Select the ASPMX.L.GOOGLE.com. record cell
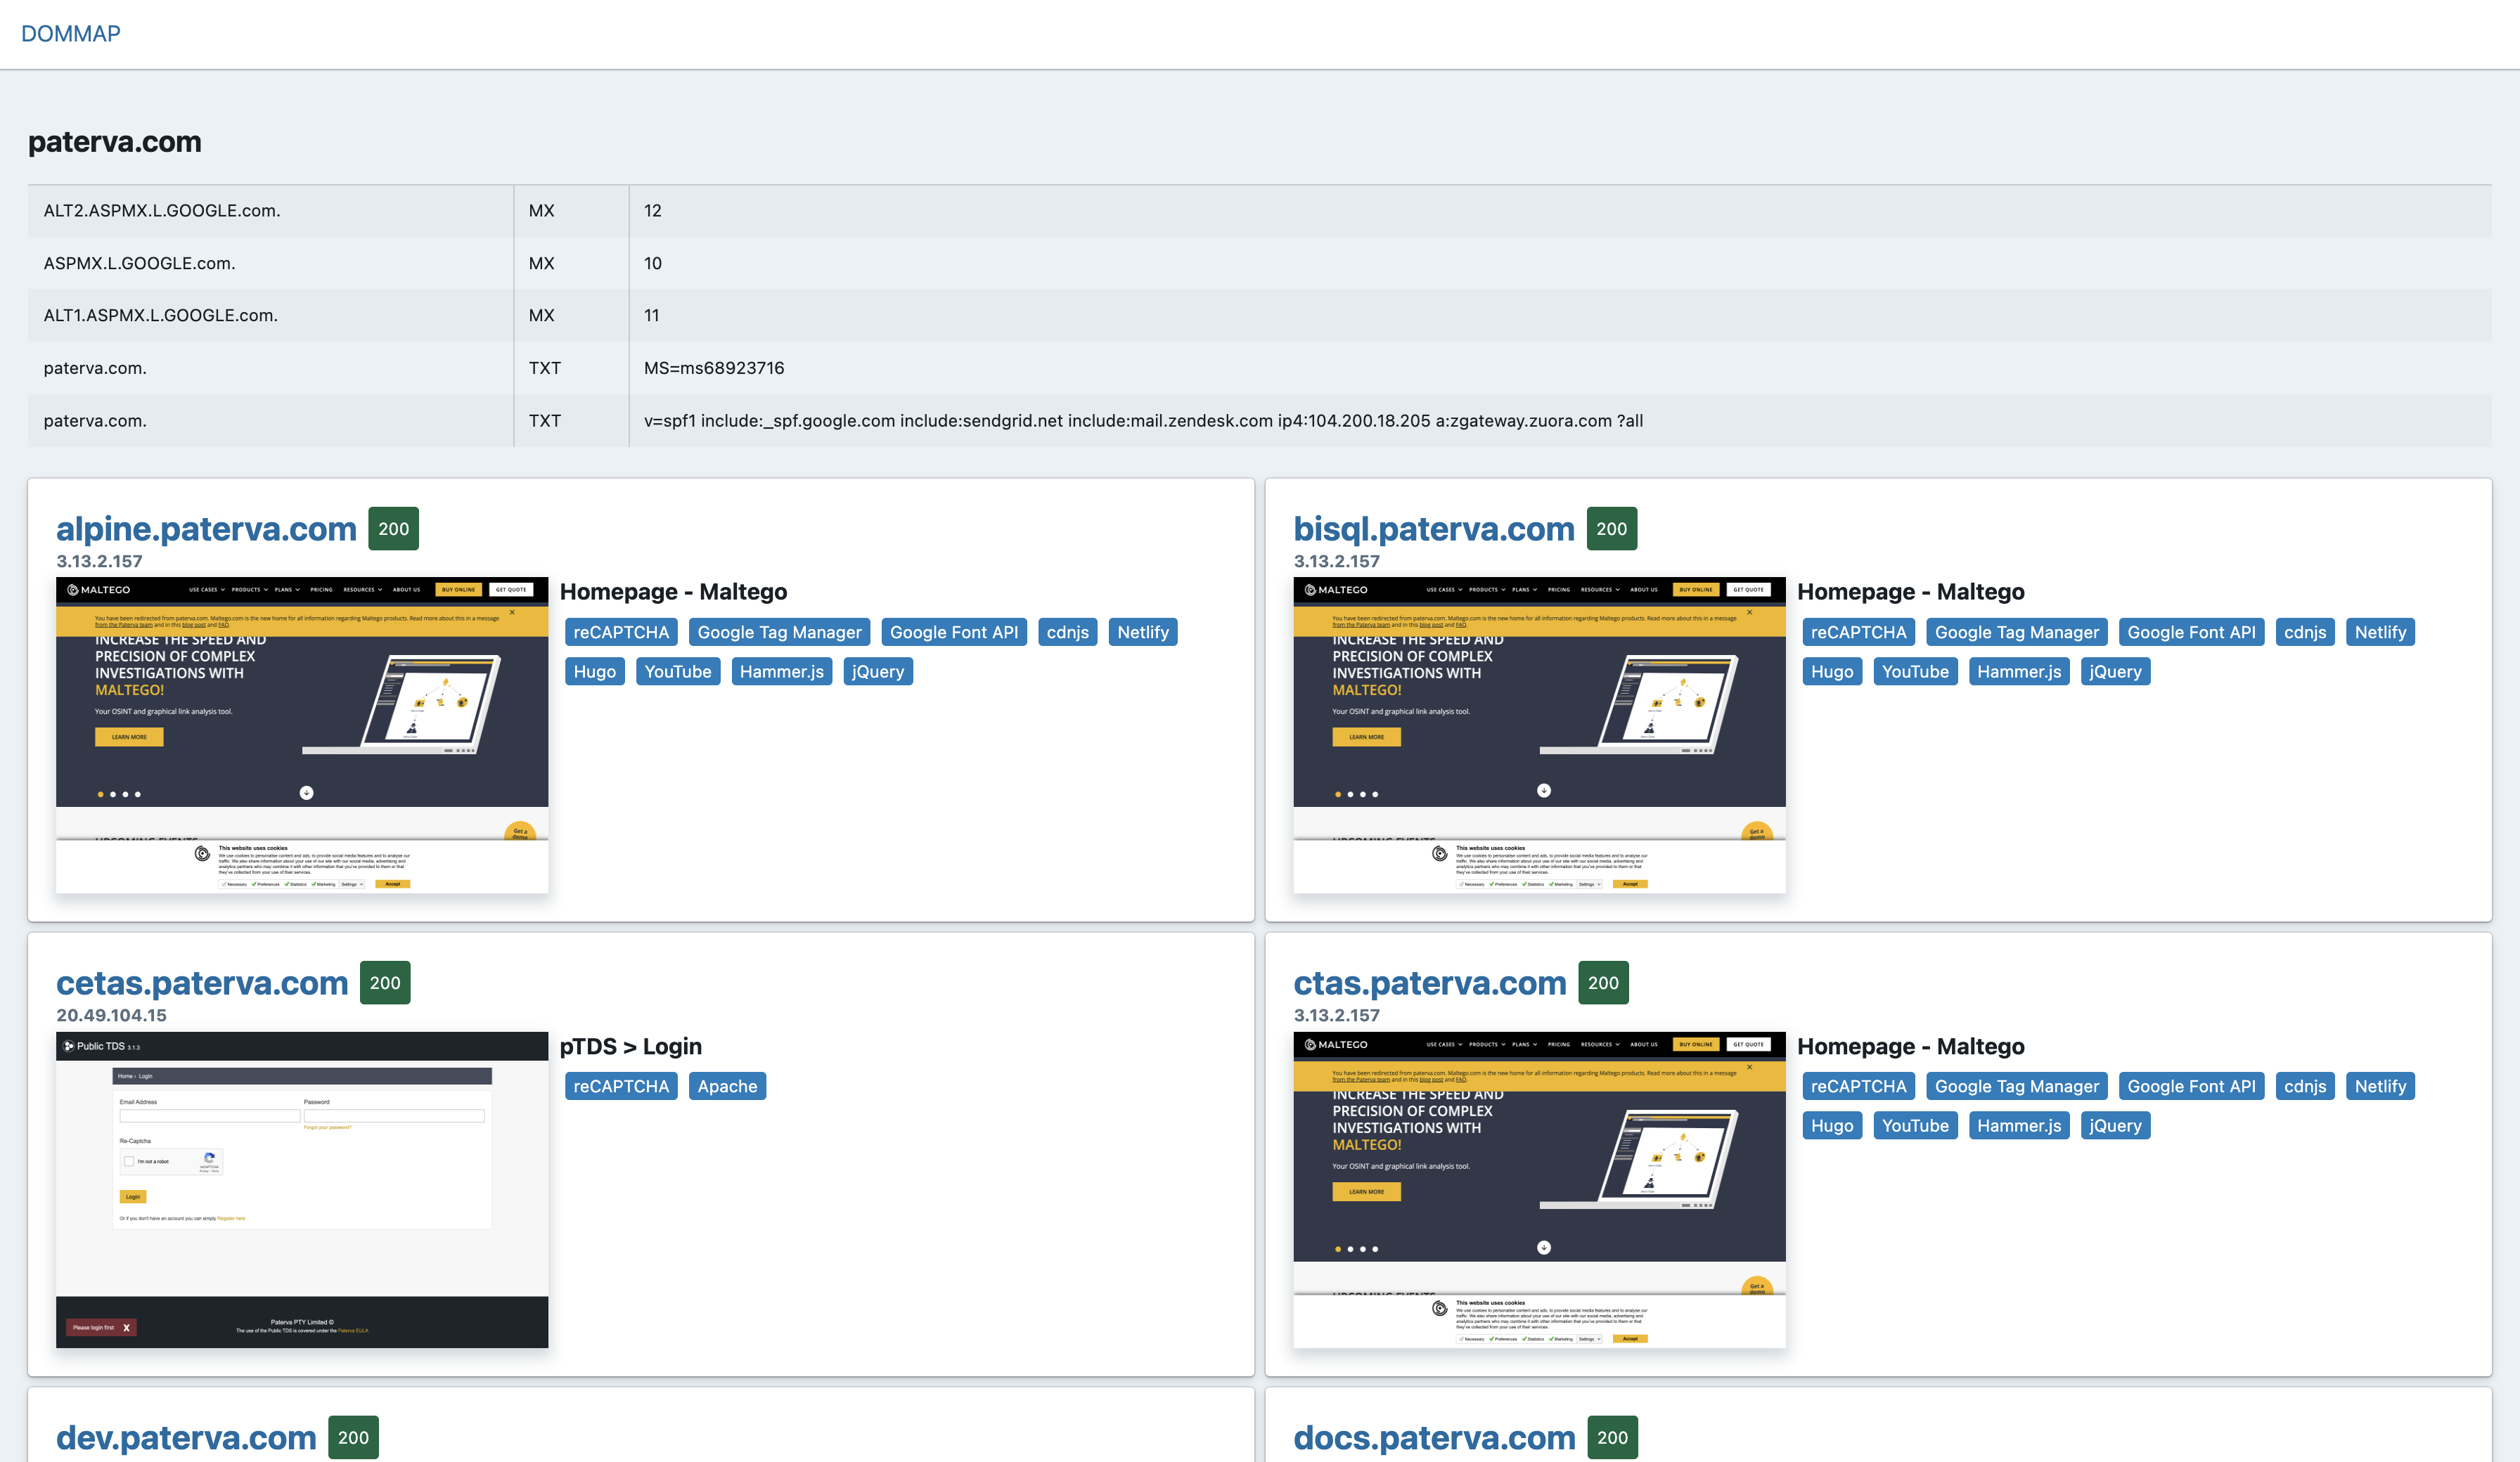Image resolution: width=2520 pixels, height=1462 pixels. (270, 263)
